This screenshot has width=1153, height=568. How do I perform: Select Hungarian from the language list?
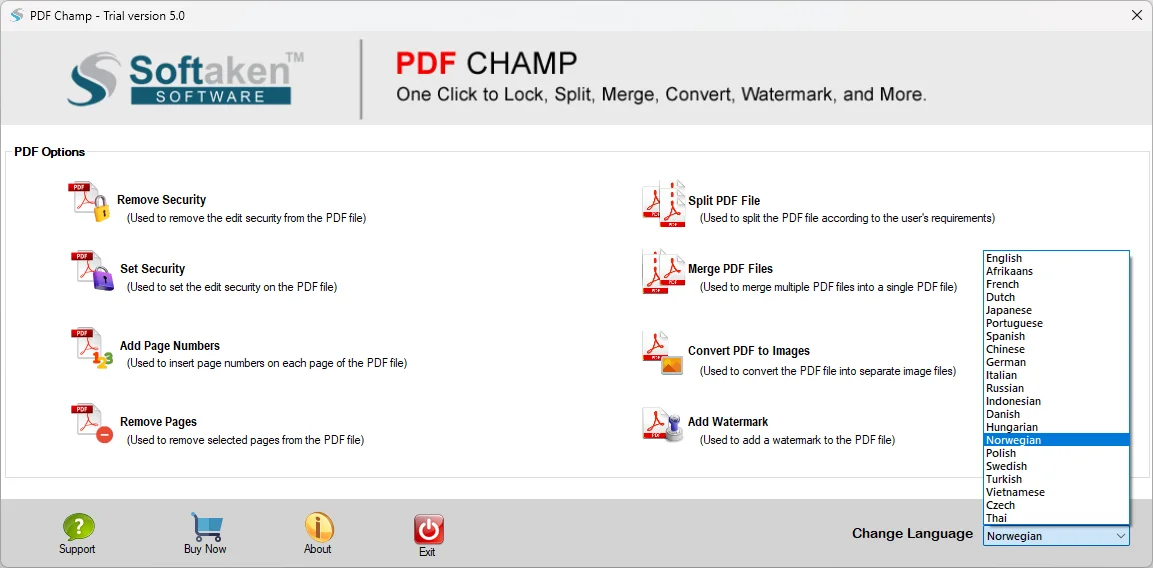click(x=1056, y=427)
